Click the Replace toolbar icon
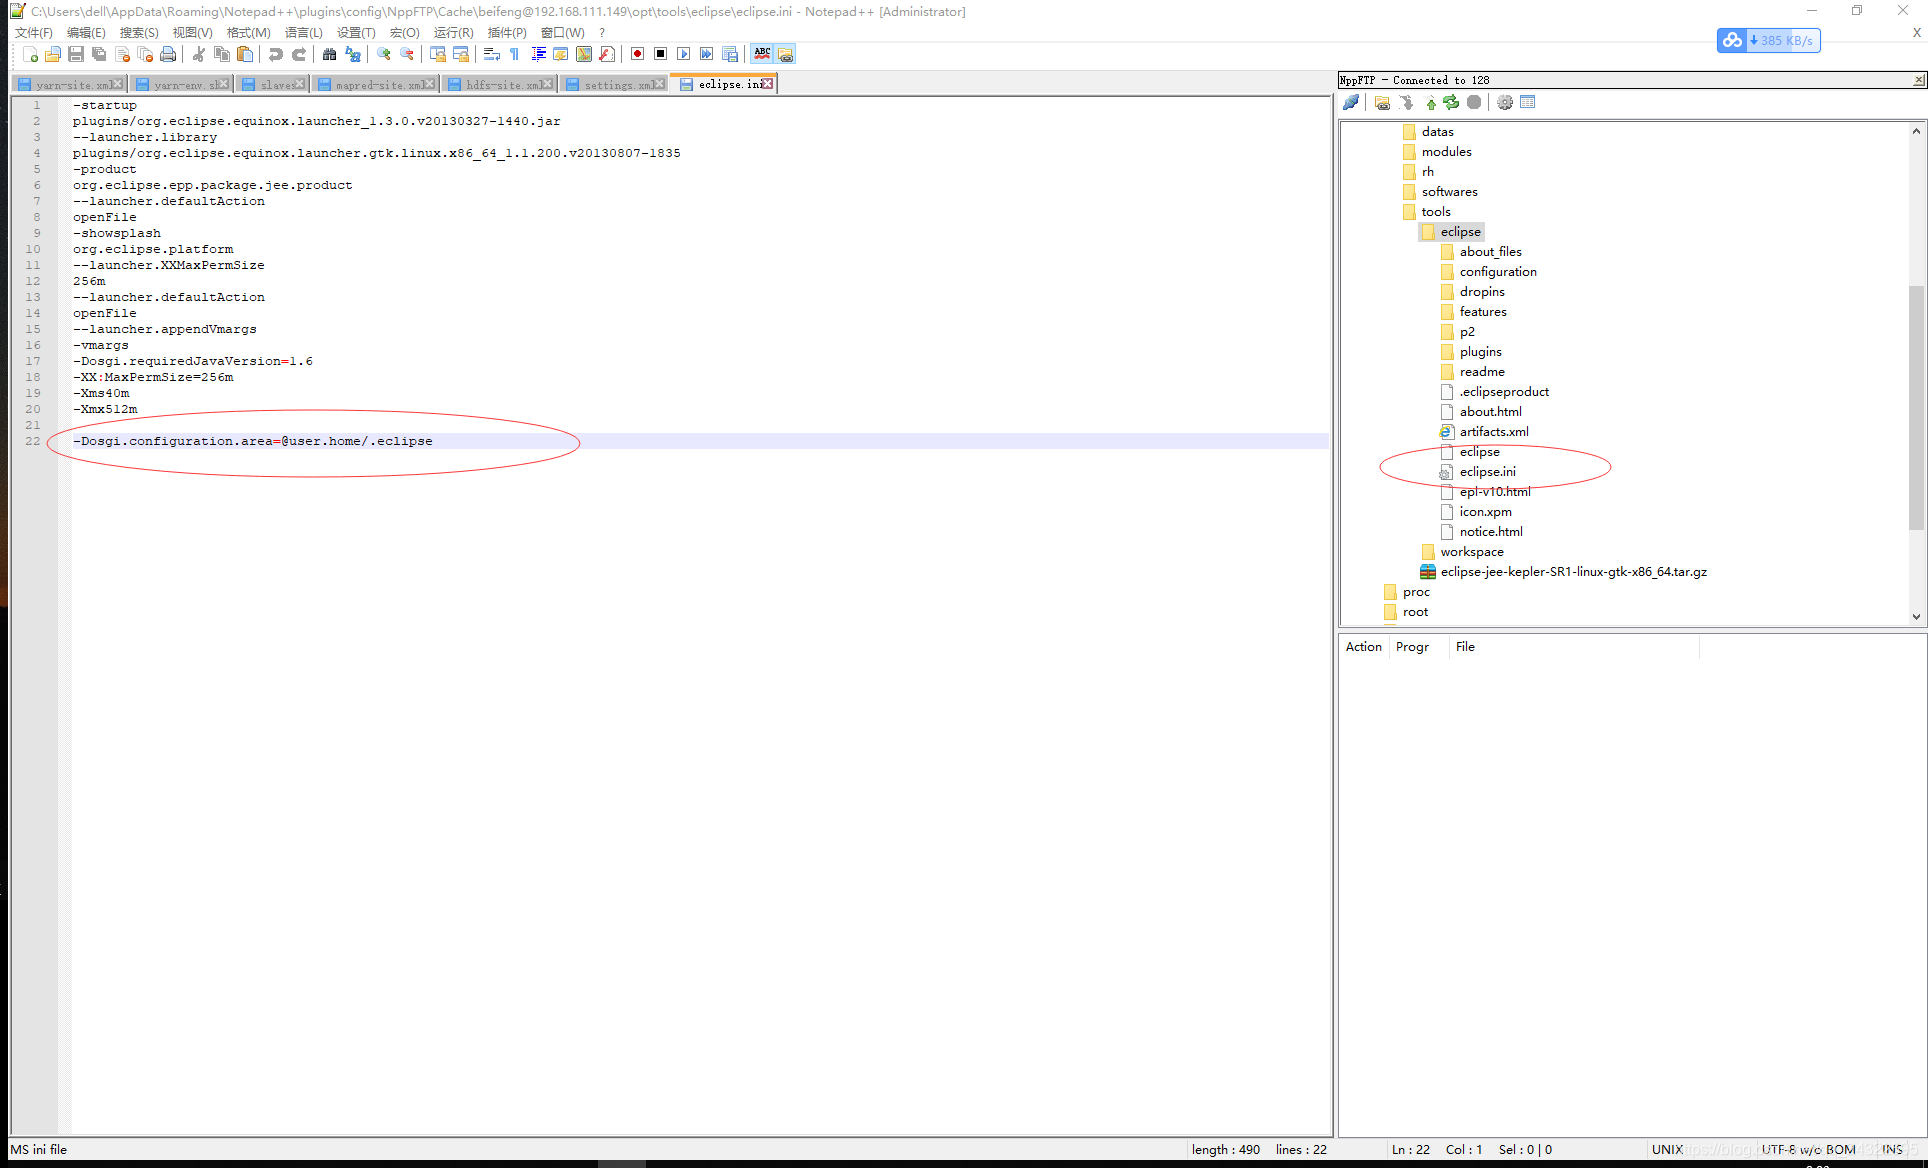Image resolution: width=1928 pixels, height=1168 pixels. point(353,54)
